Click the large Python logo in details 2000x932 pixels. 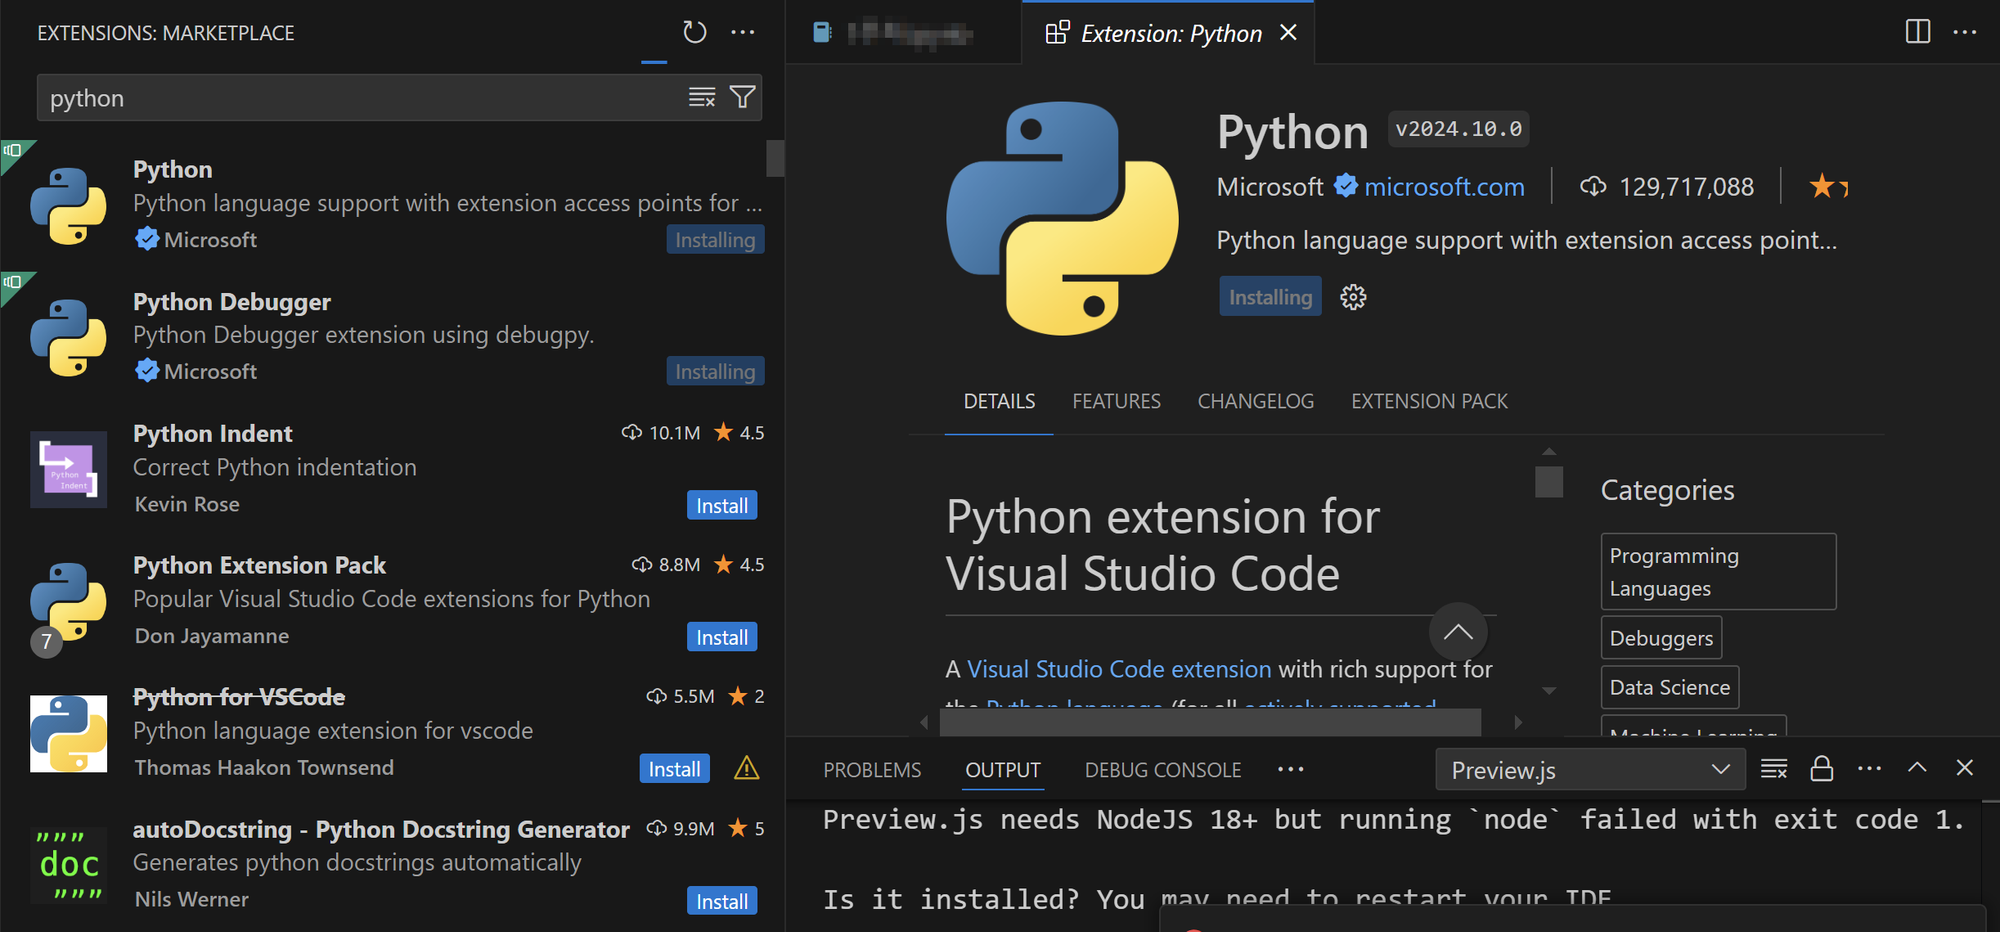tap(1062, 218)
